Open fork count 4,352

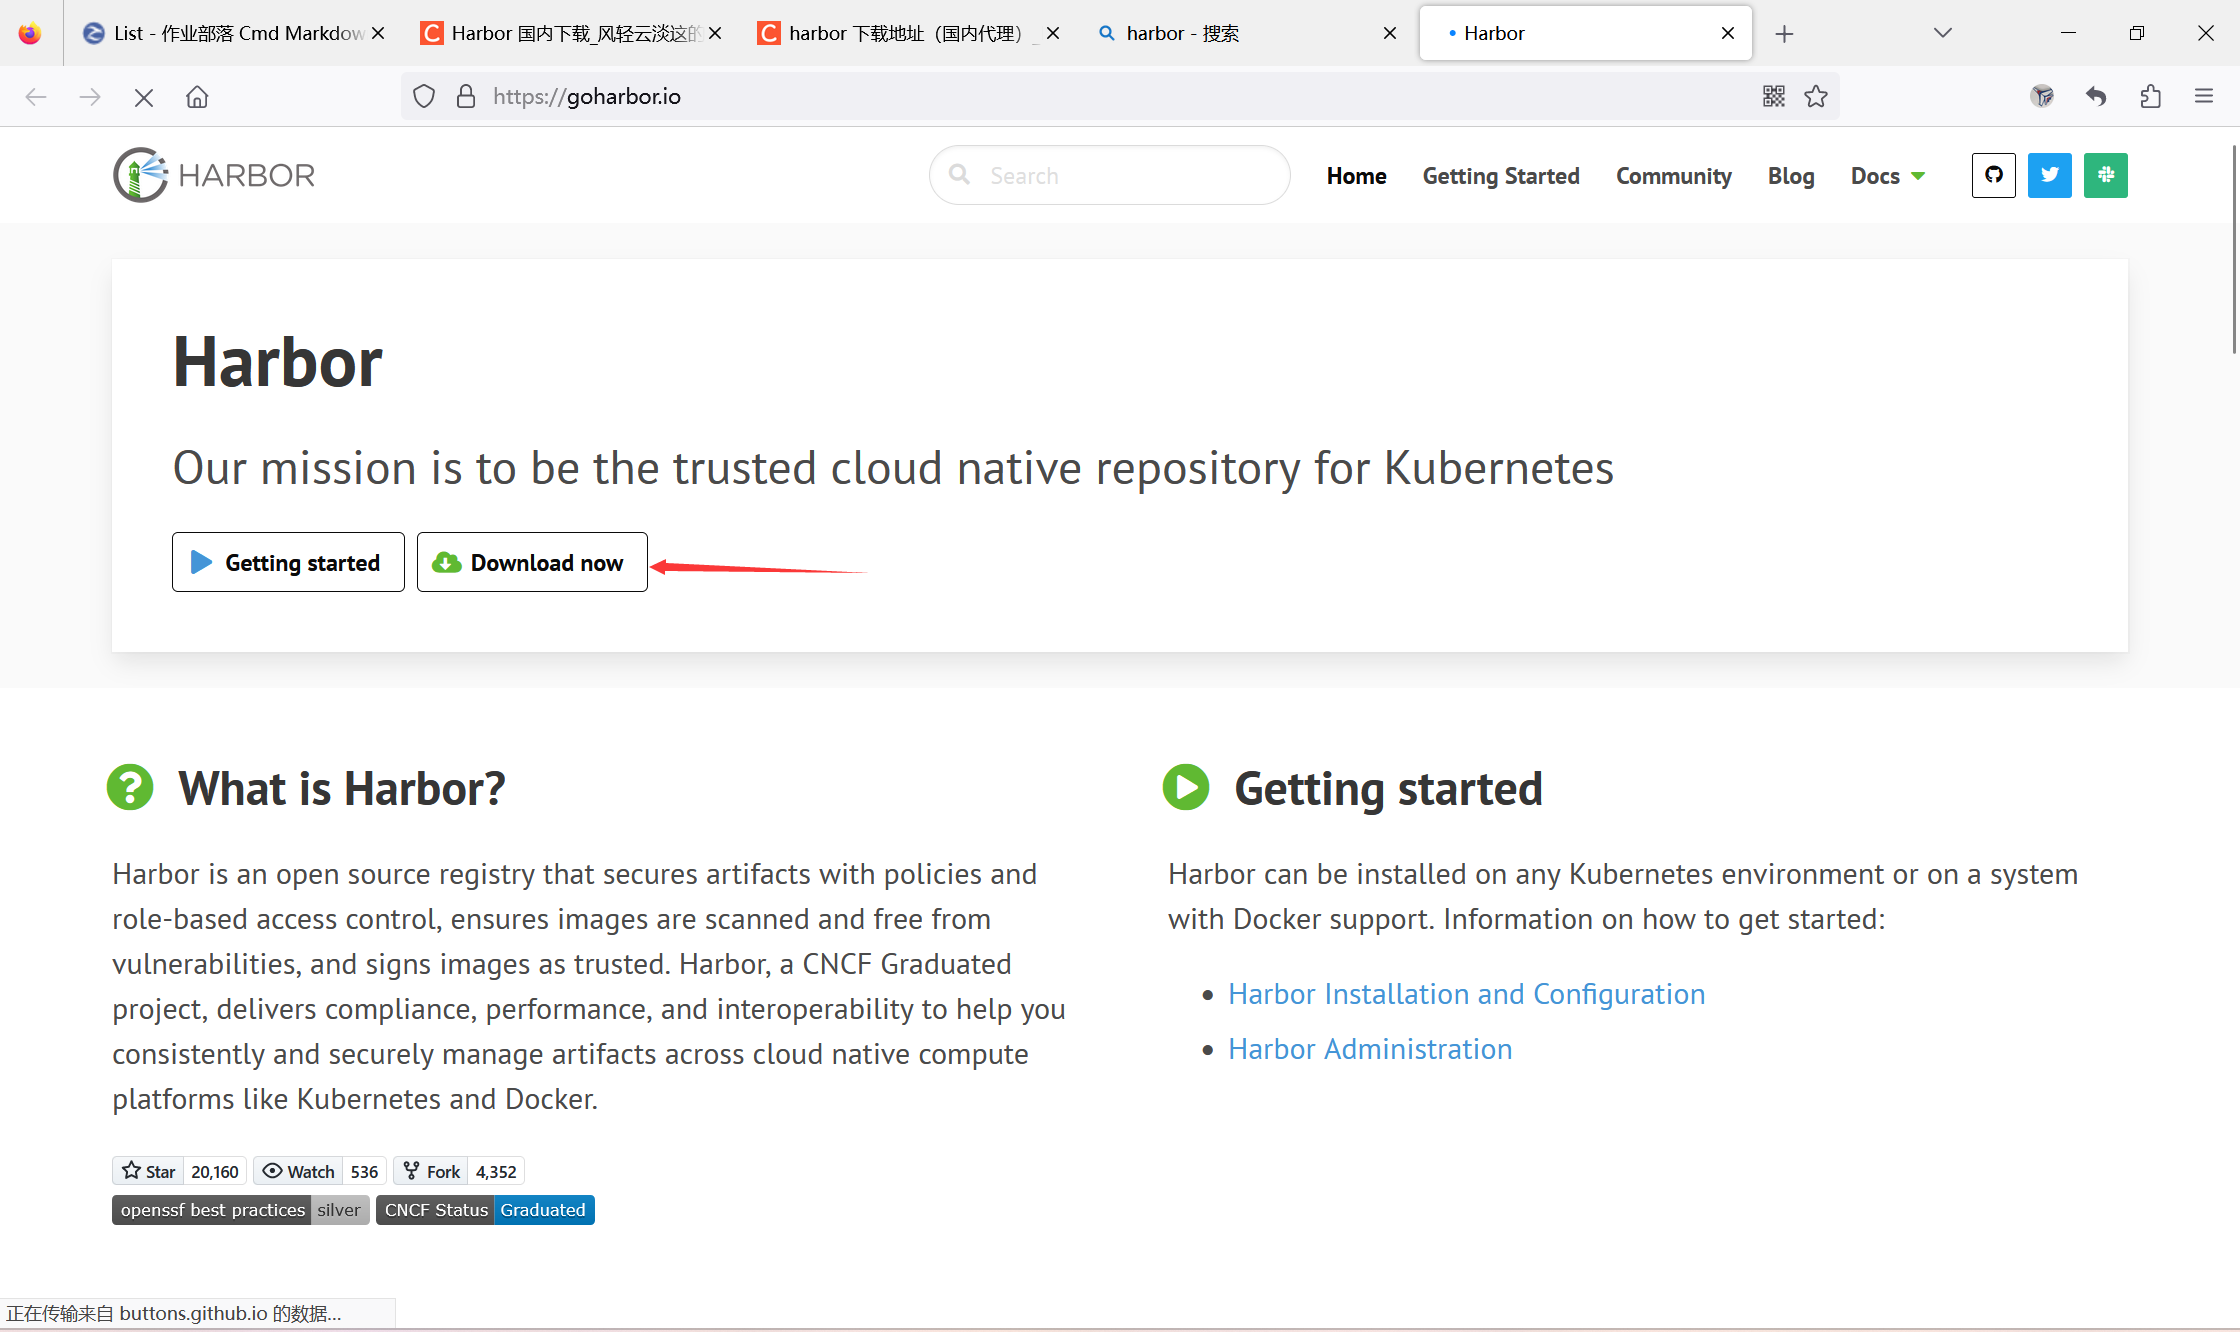click(496, 1171)
